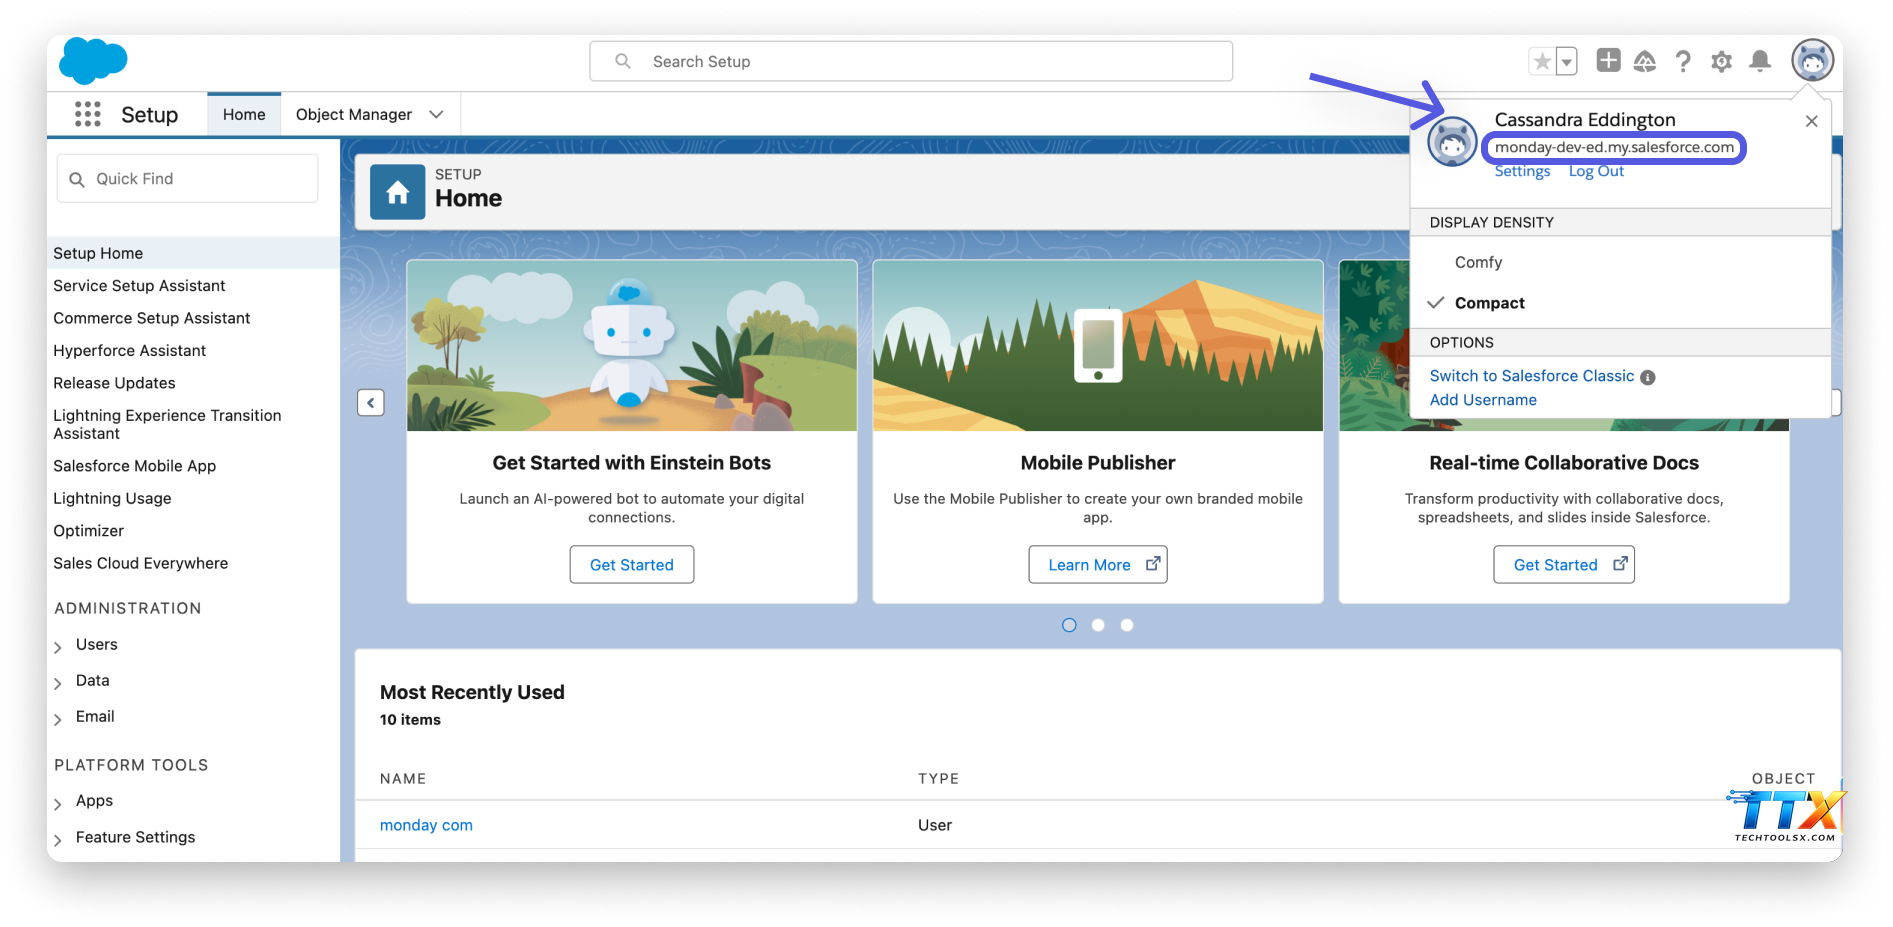The image size is (1893, 927).
Task: Click the User type cell
Action: tap(935, 825)
